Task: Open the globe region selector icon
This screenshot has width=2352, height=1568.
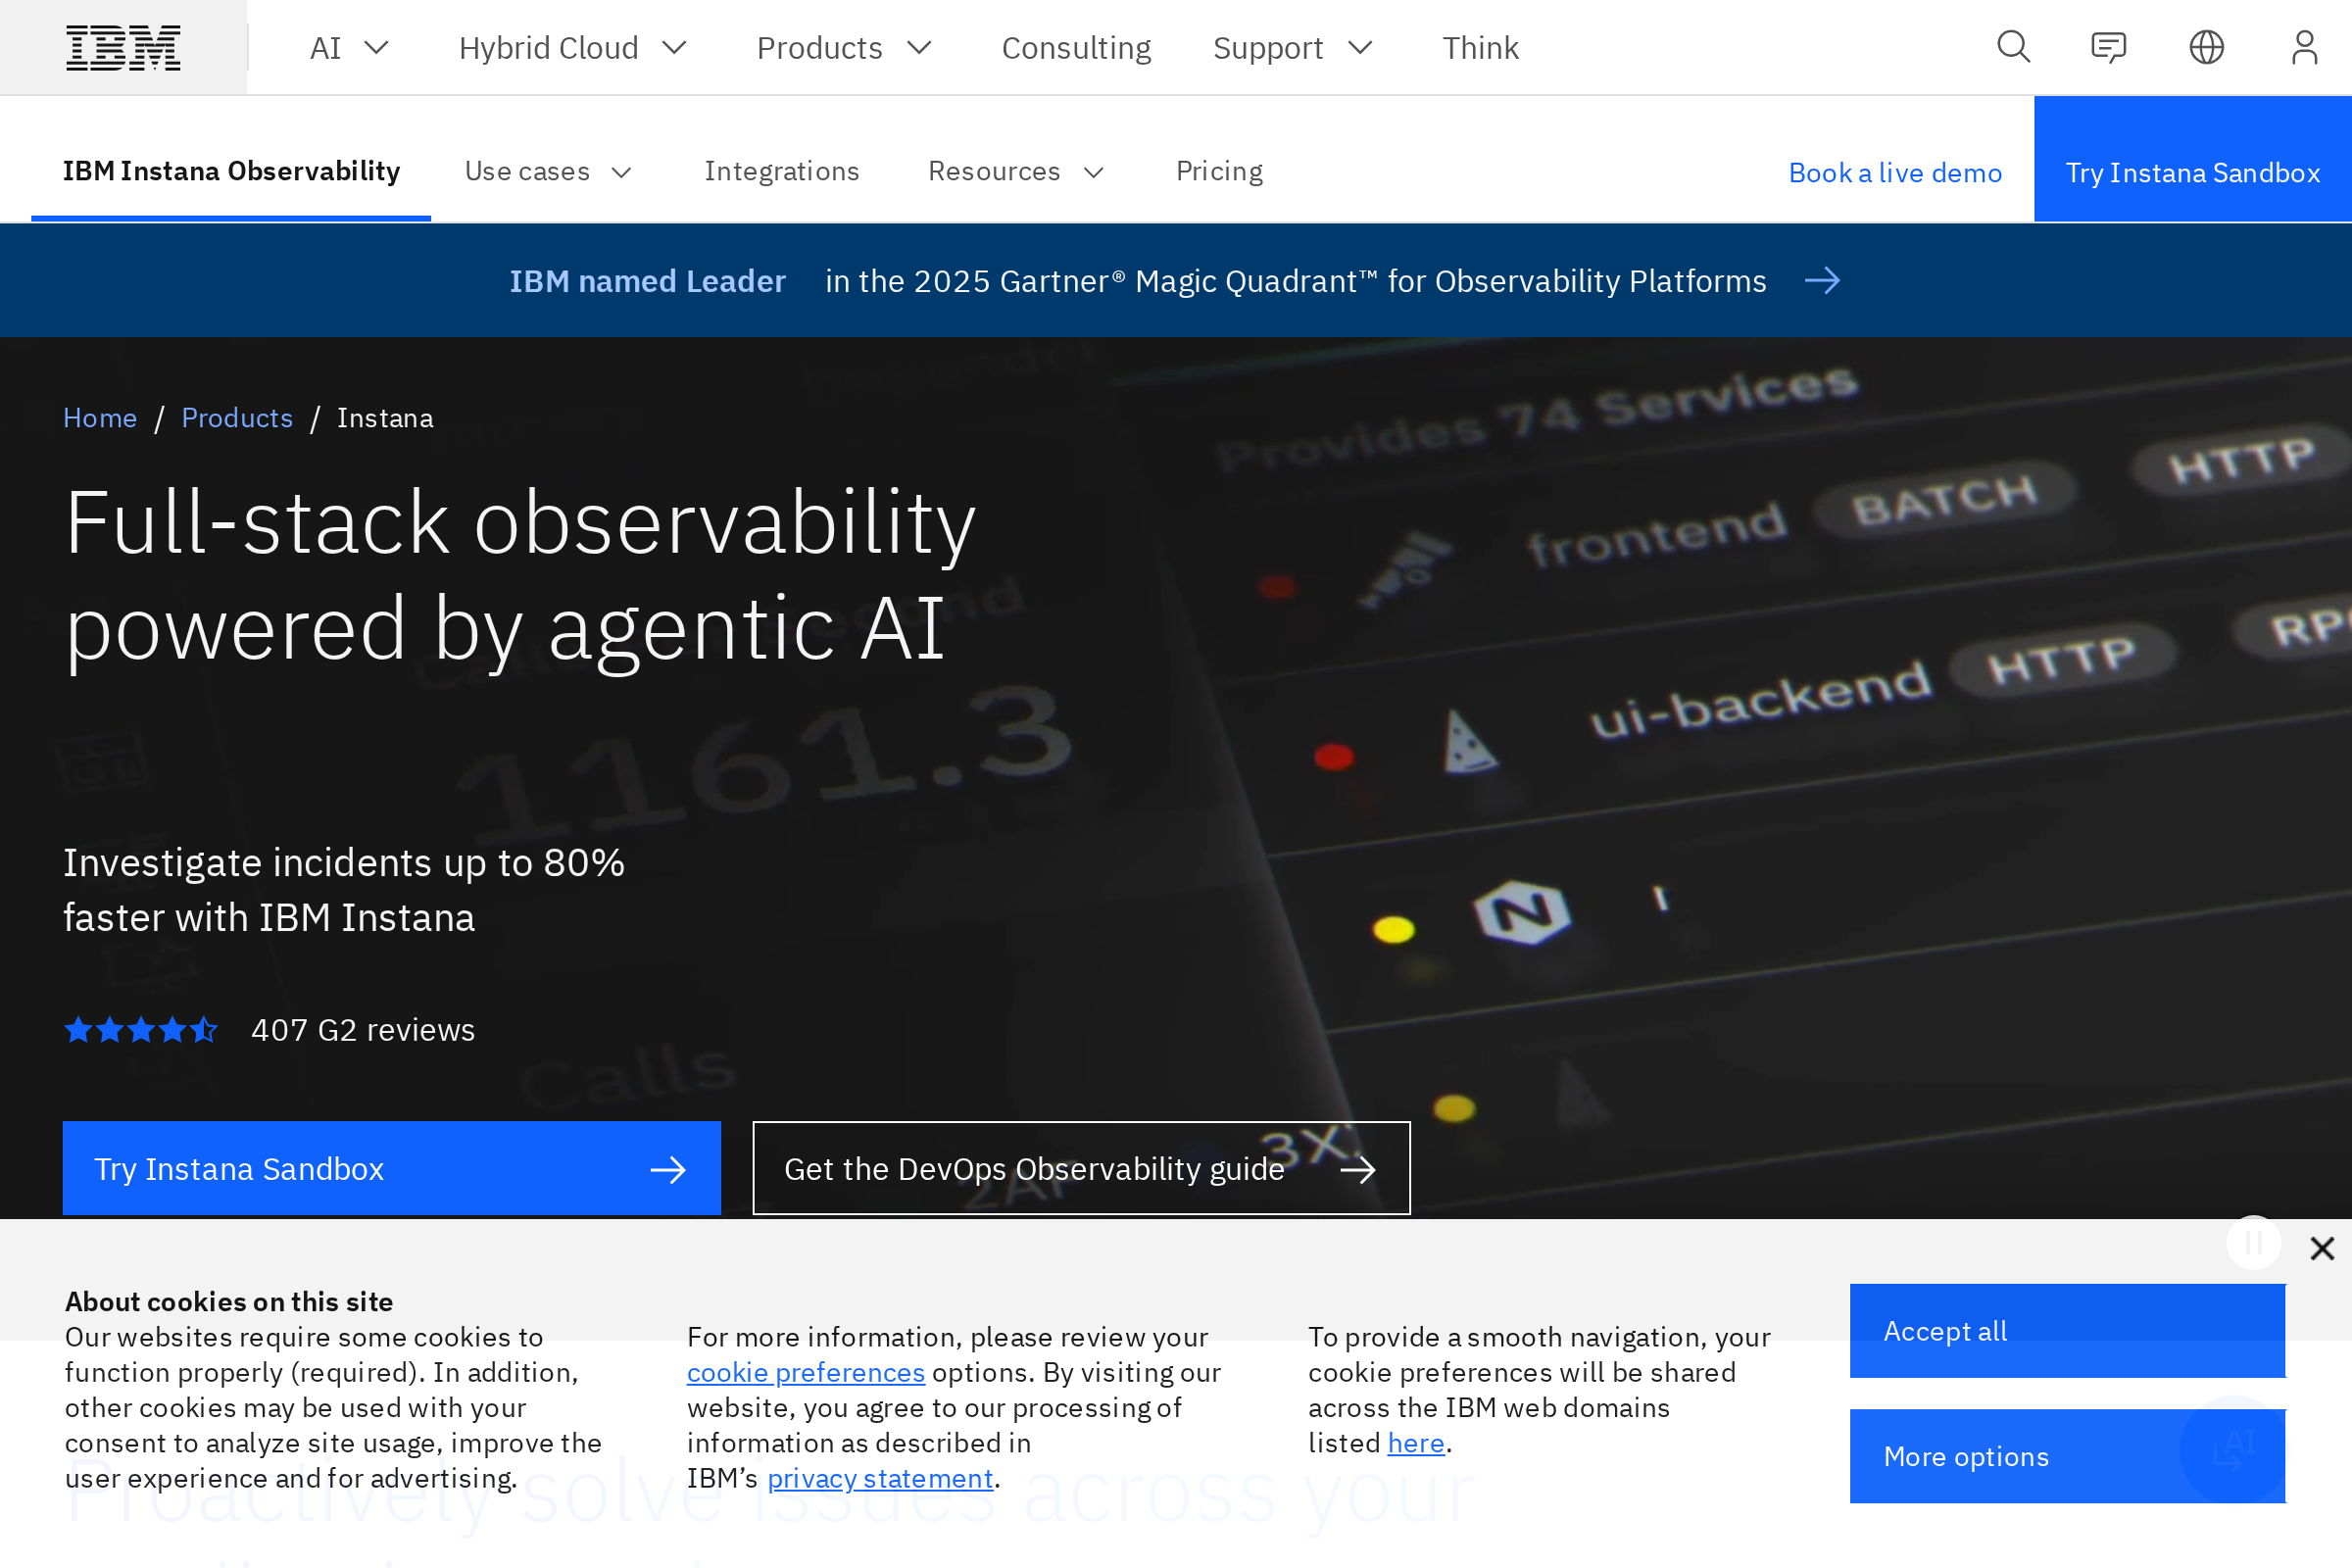Action: 2206,47
